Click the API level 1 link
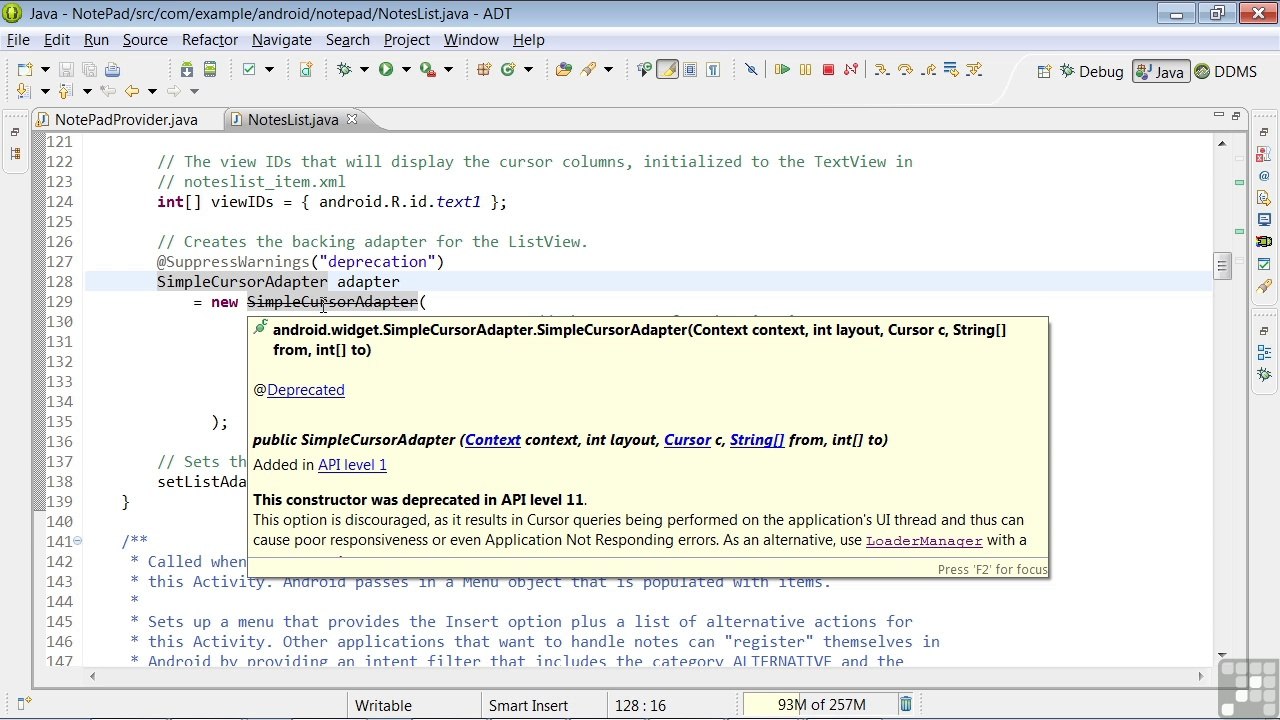The height and width of the screenshot is (720, 1280). (352, 465)
